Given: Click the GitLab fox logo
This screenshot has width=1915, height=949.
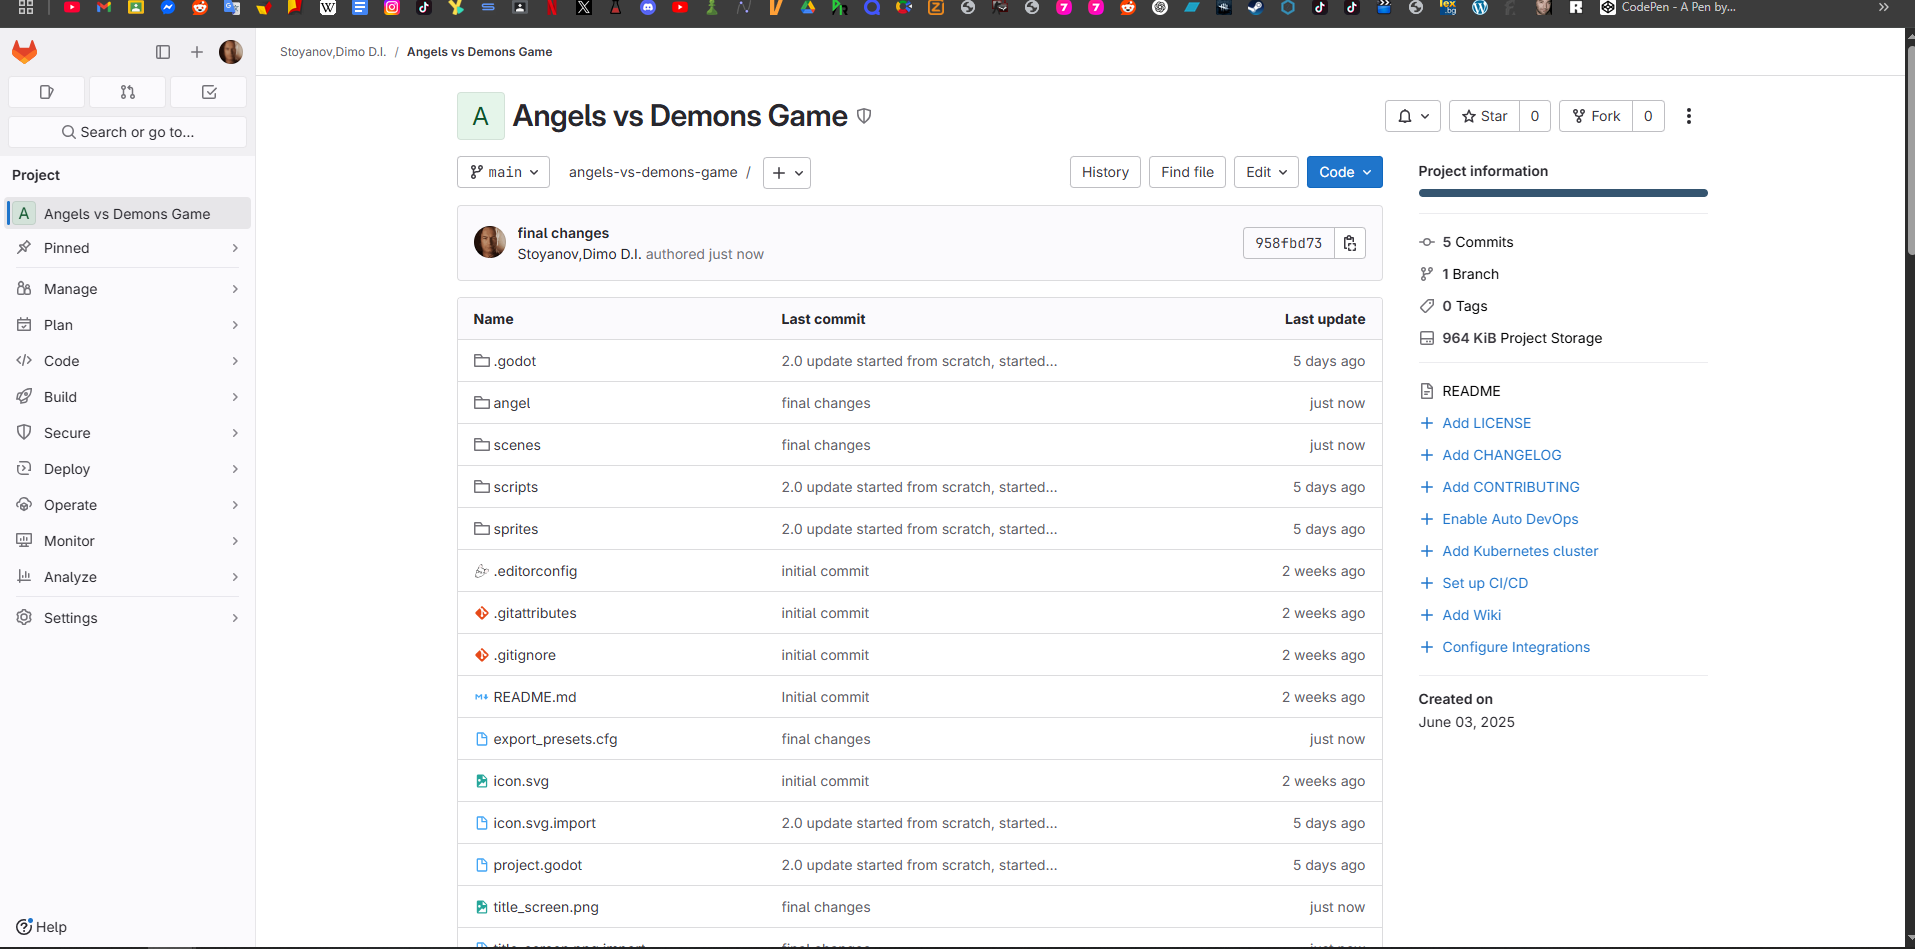Looking at the screenshot, I should 25,51.
